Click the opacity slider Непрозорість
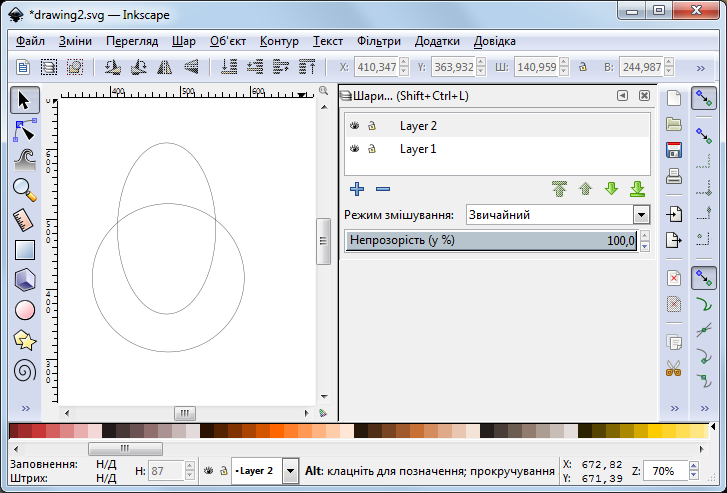Image resolution: width=727 pixels, height=493 pixels. (490, 240)
